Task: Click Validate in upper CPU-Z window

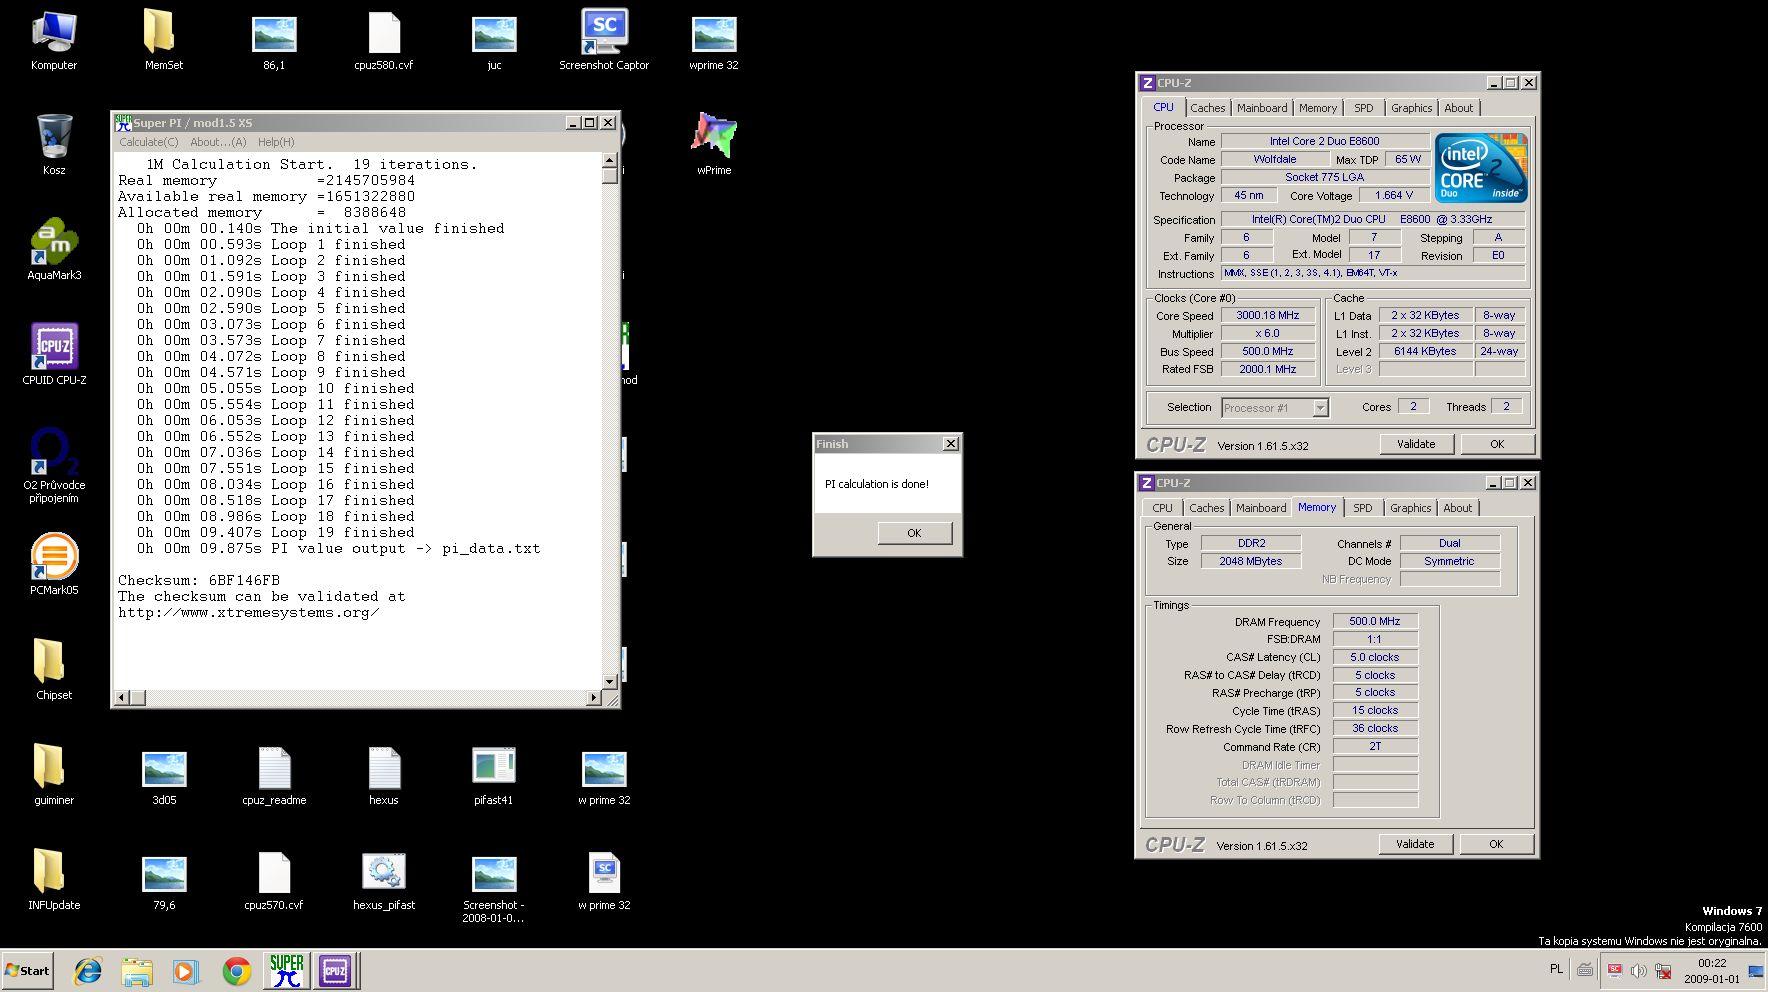Action: tap(1416, 444)
